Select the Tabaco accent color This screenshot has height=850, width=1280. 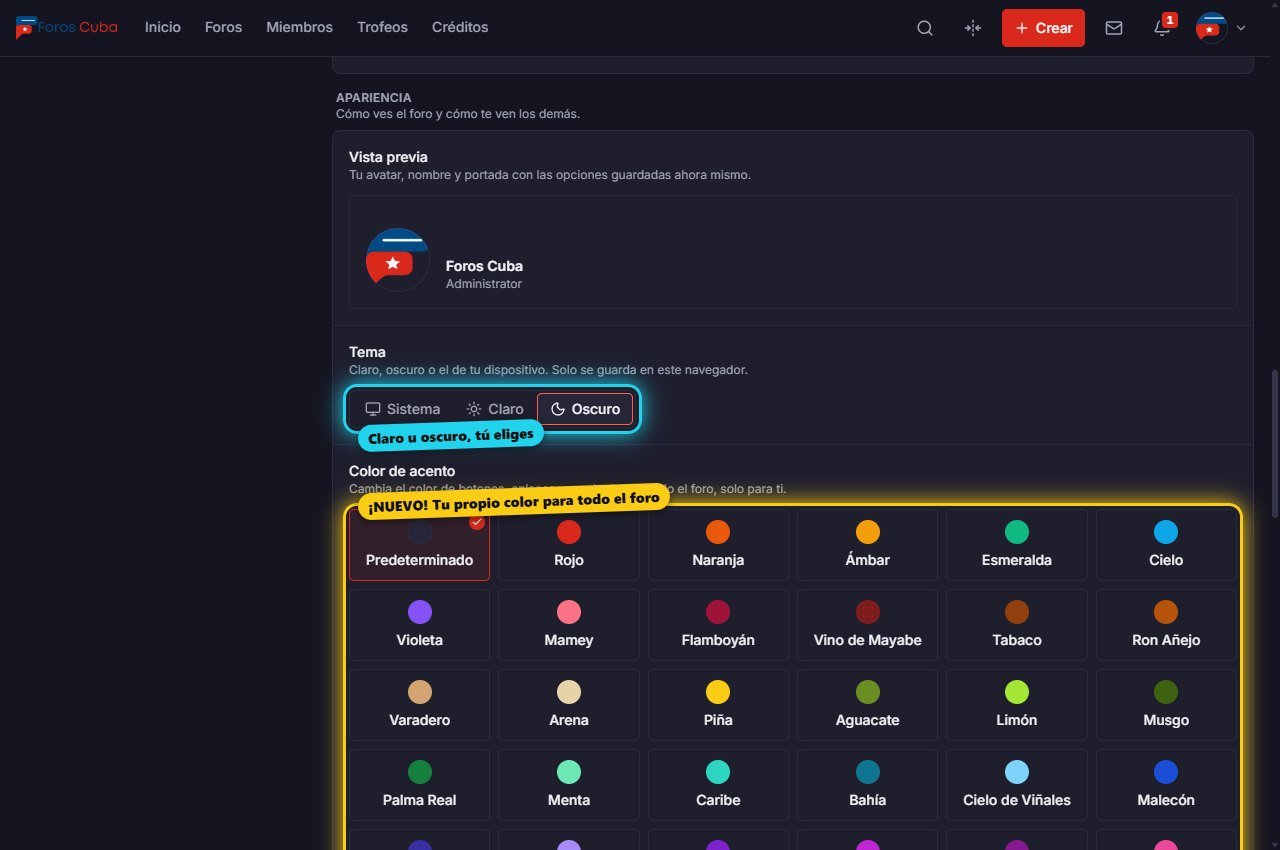(1017, 625)
